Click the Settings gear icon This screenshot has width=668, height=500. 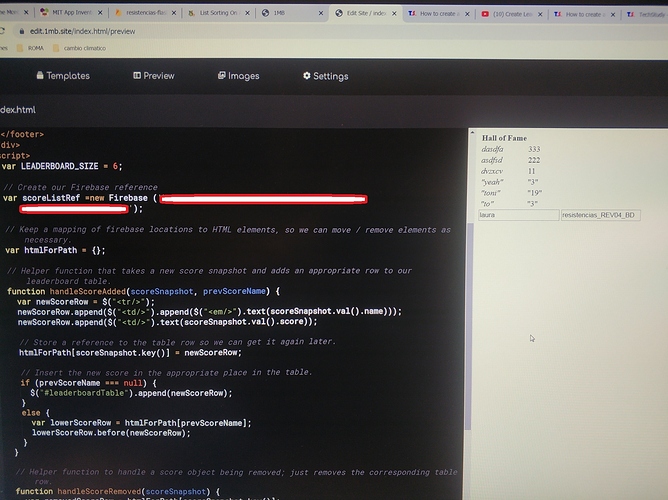coord(307,76)
